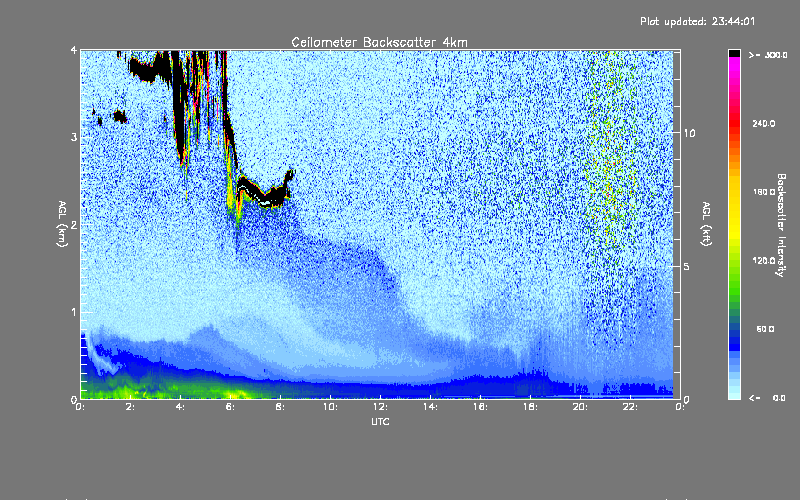Click the "2" tick on the AGL (km) axis
The width and height of the screenshot is (800, 500).
[74, 224]
